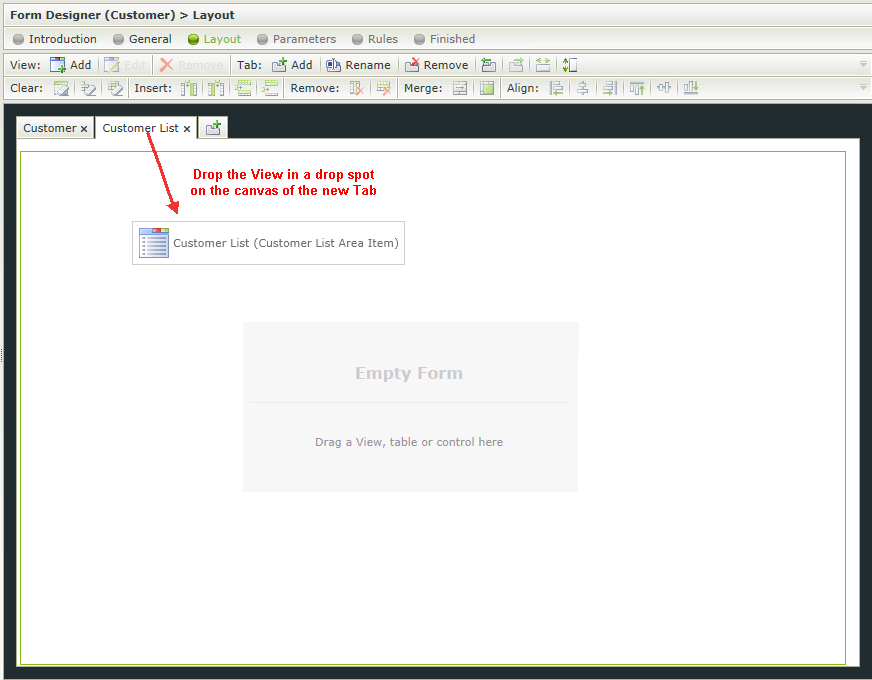This screenshot has height=680, width=872.
Task: Align content to the right
Action: pyautogui.click(x=610, y=88)
